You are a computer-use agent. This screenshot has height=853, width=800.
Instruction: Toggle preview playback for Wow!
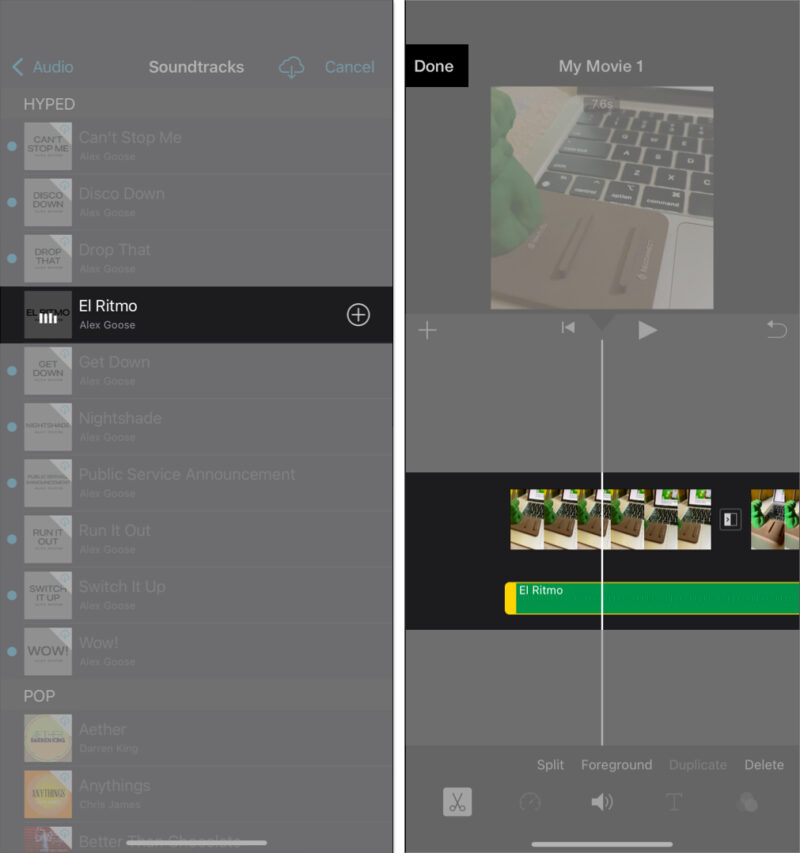[10, 651]
